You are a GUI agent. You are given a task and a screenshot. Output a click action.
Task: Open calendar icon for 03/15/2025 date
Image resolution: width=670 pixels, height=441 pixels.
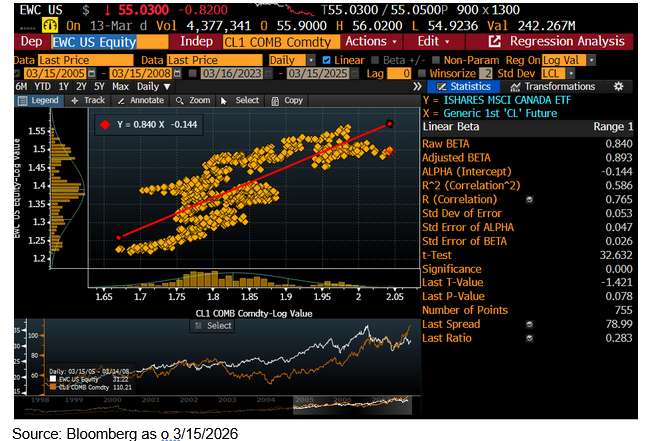[x=354, y=74]
